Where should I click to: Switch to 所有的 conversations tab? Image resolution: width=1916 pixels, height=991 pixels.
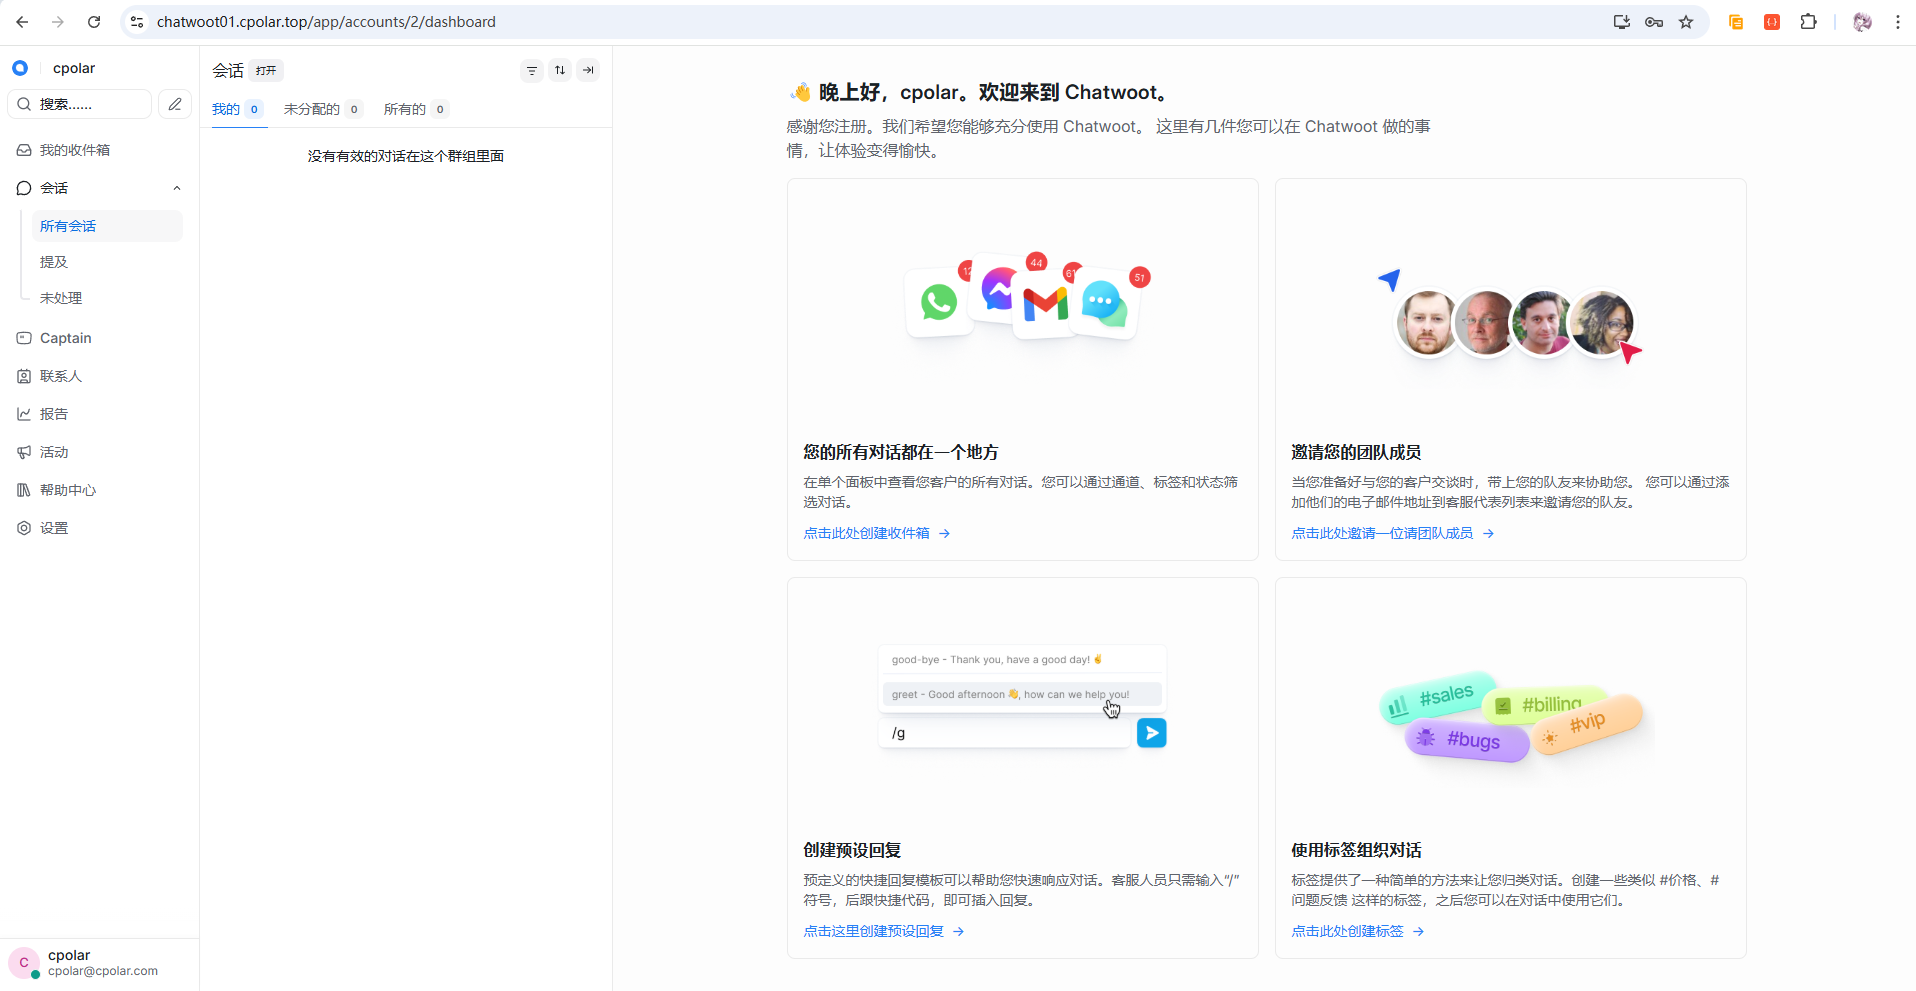click(405, 109)
